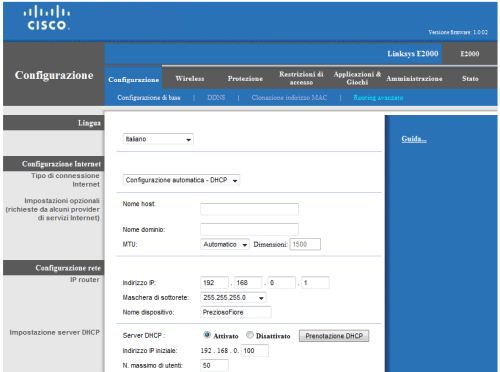Click the starting IP address field 100

255,351
